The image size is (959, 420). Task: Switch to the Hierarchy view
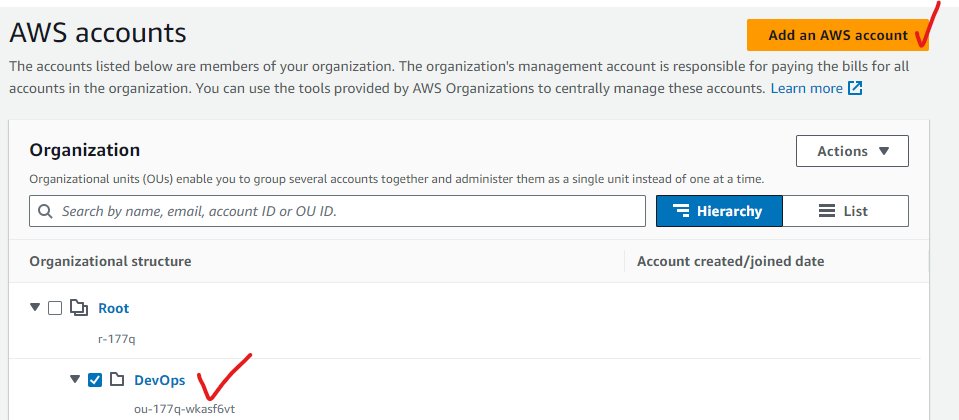click(x=719, y=211)
